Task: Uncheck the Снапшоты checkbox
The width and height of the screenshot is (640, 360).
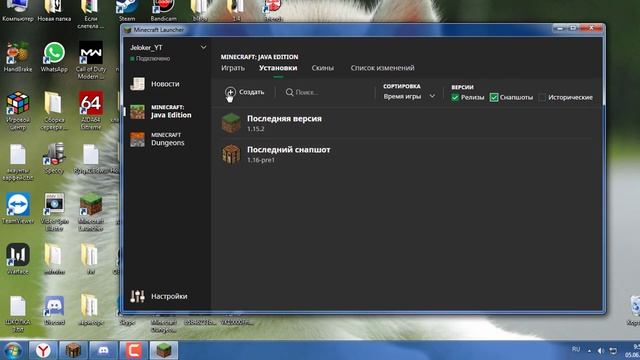Action: [x=494, y=98]
